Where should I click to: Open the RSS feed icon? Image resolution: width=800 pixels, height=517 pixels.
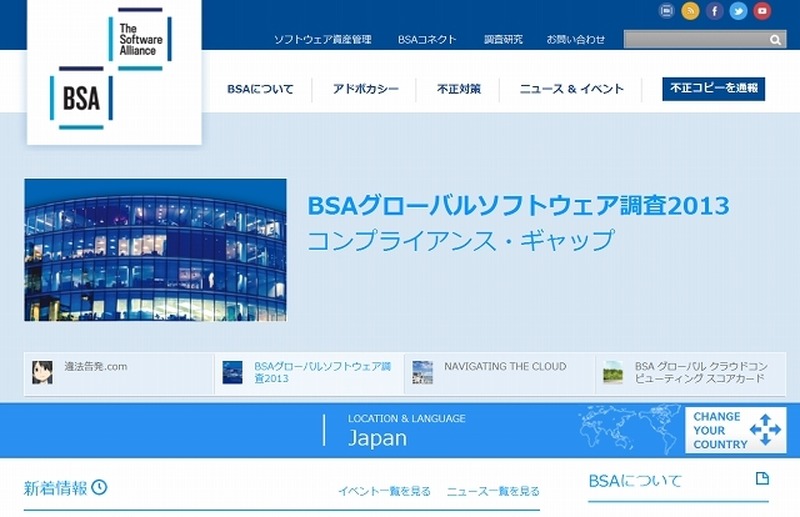[x=690, y=11]
